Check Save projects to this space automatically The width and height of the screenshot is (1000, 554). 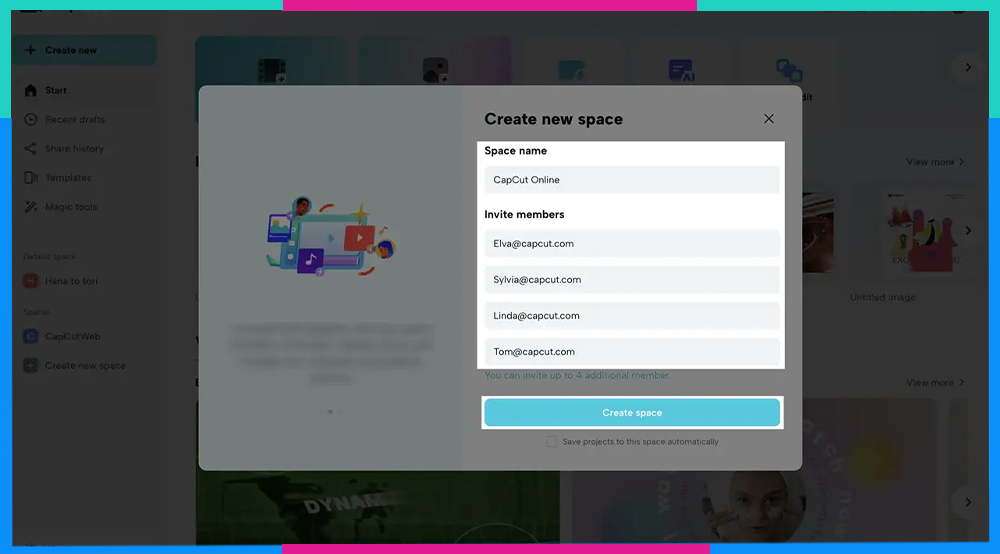(x=551, y=441)
